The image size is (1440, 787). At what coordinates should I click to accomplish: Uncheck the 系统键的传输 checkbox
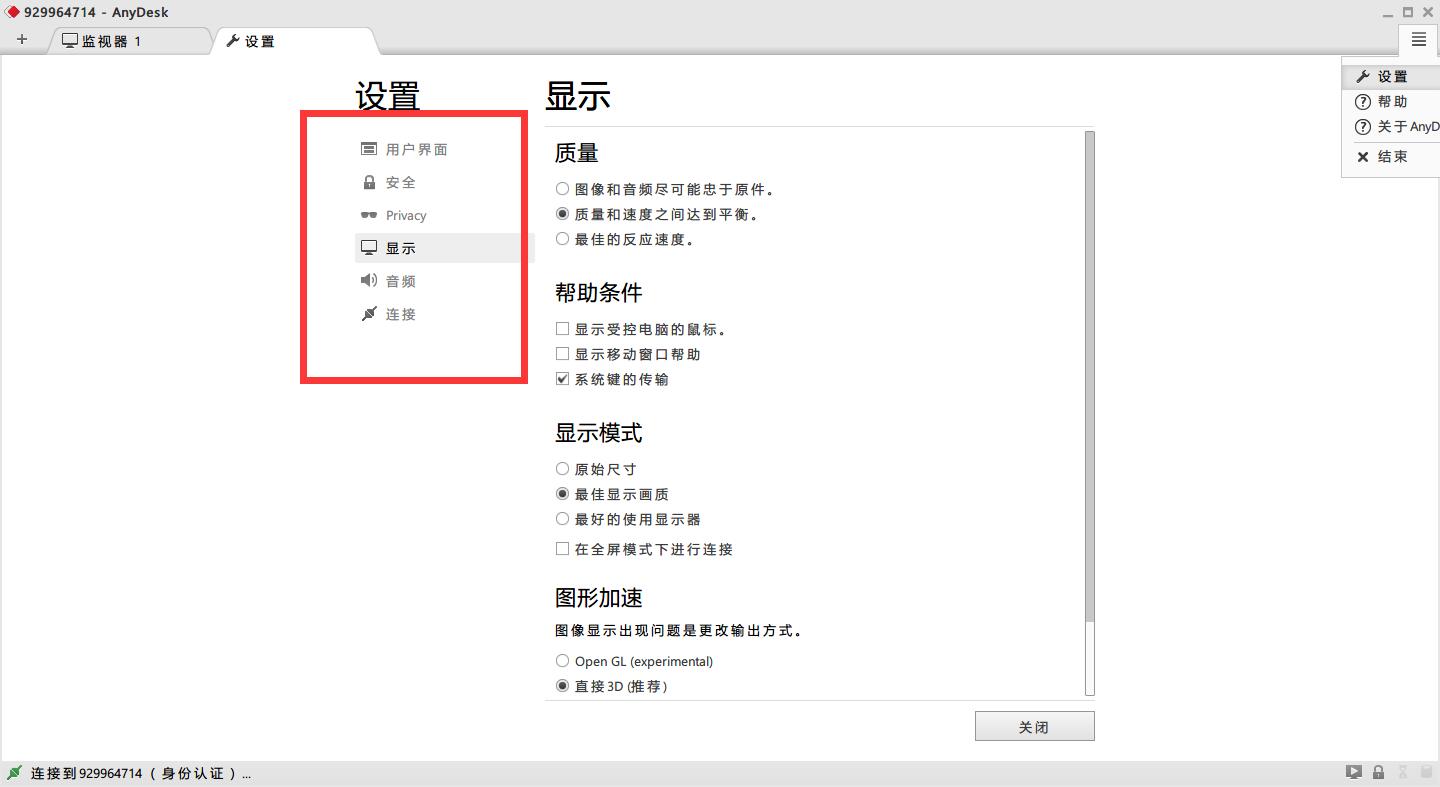(562, 379)
